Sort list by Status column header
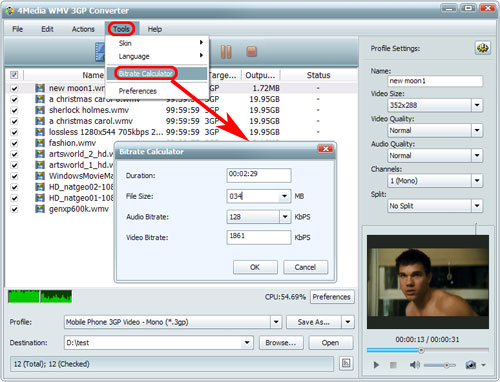This screenshot has width=500, height=382. tap(318, 75)
